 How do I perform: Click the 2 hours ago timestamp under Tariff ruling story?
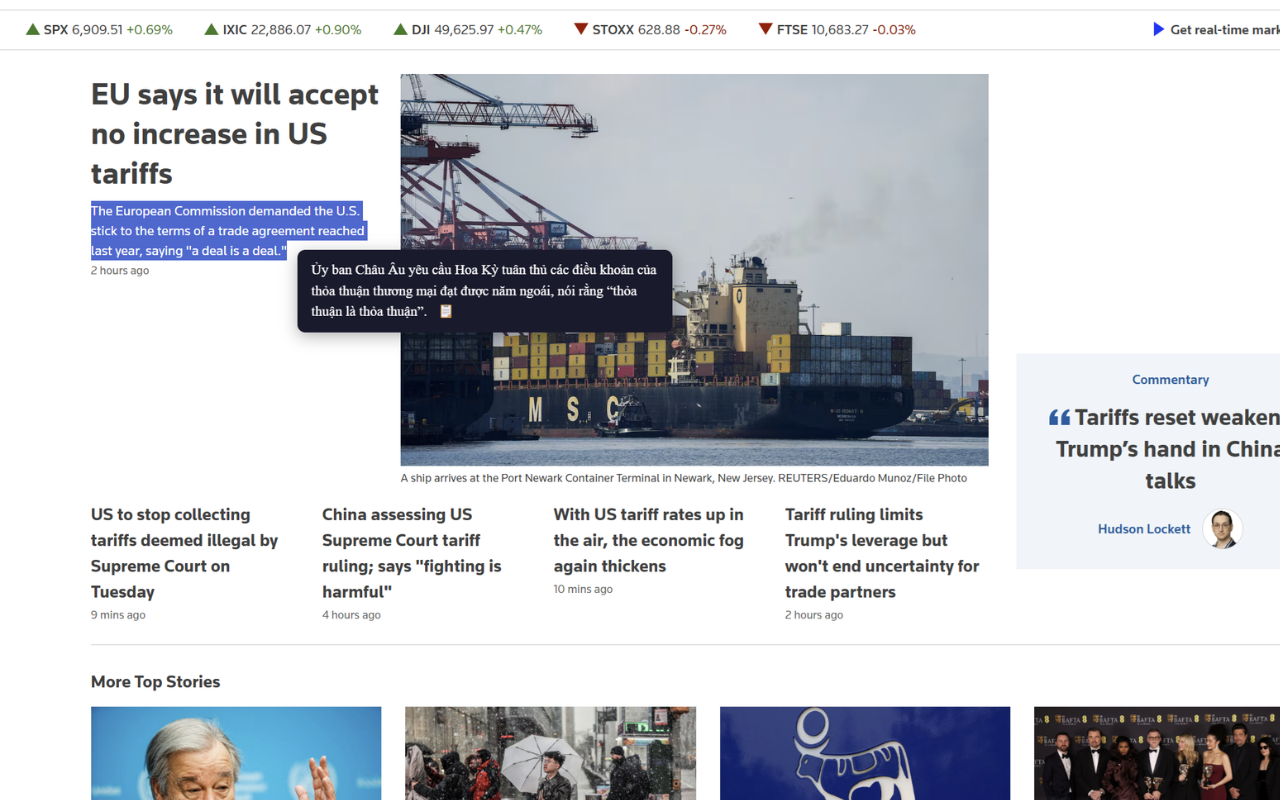814,615
